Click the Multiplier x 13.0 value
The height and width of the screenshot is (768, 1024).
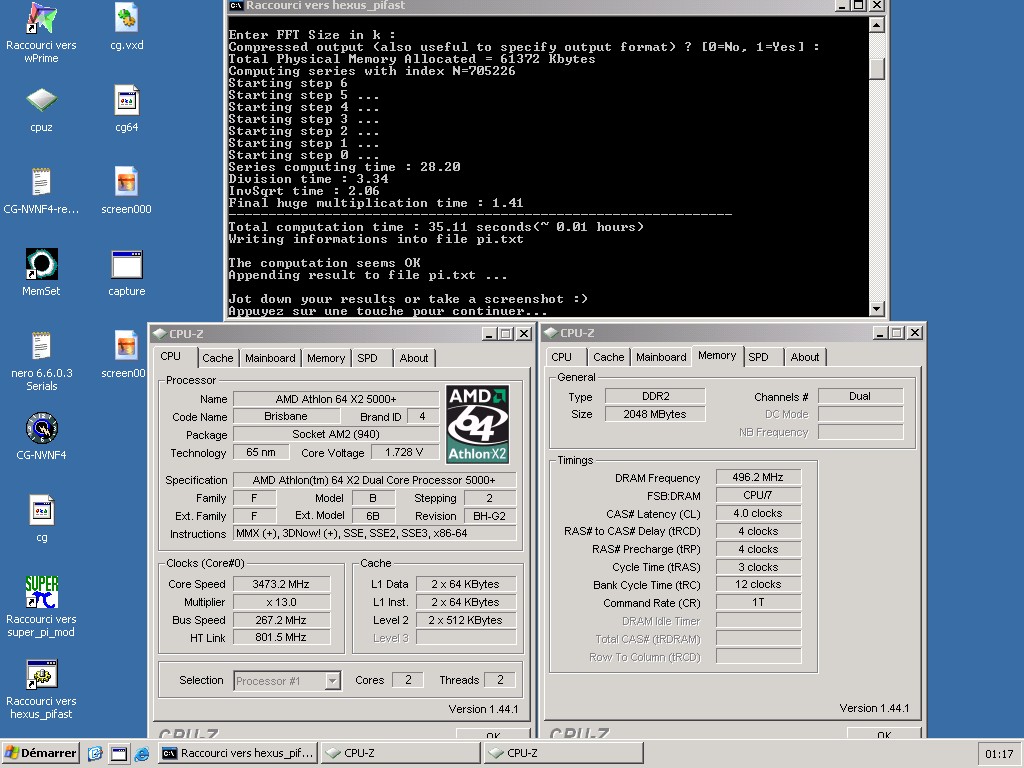pyautogui.click(x=281, y=602)
